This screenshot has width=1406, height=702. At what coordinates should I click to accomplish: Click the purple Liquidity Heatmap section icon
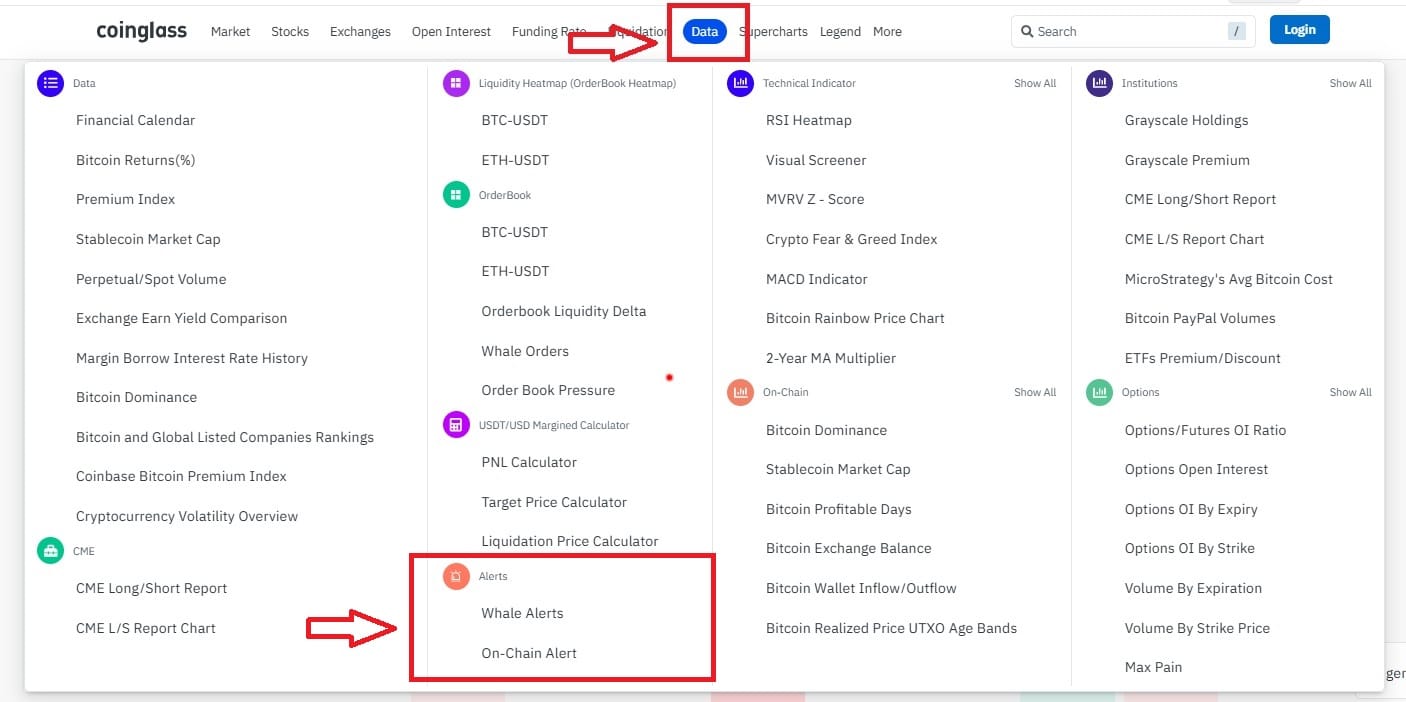[456, 83]
